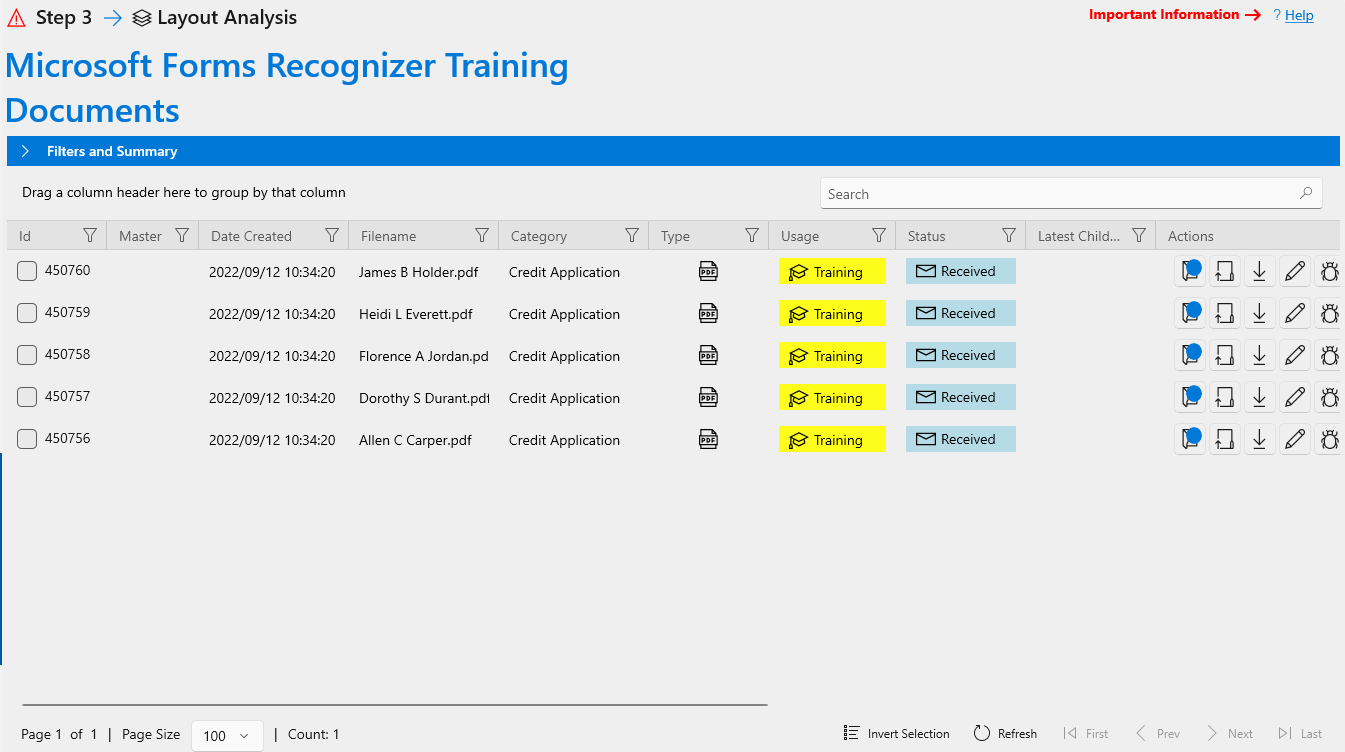
Task: Check the box next to Id 450757
Action: [x=27, y=397]
